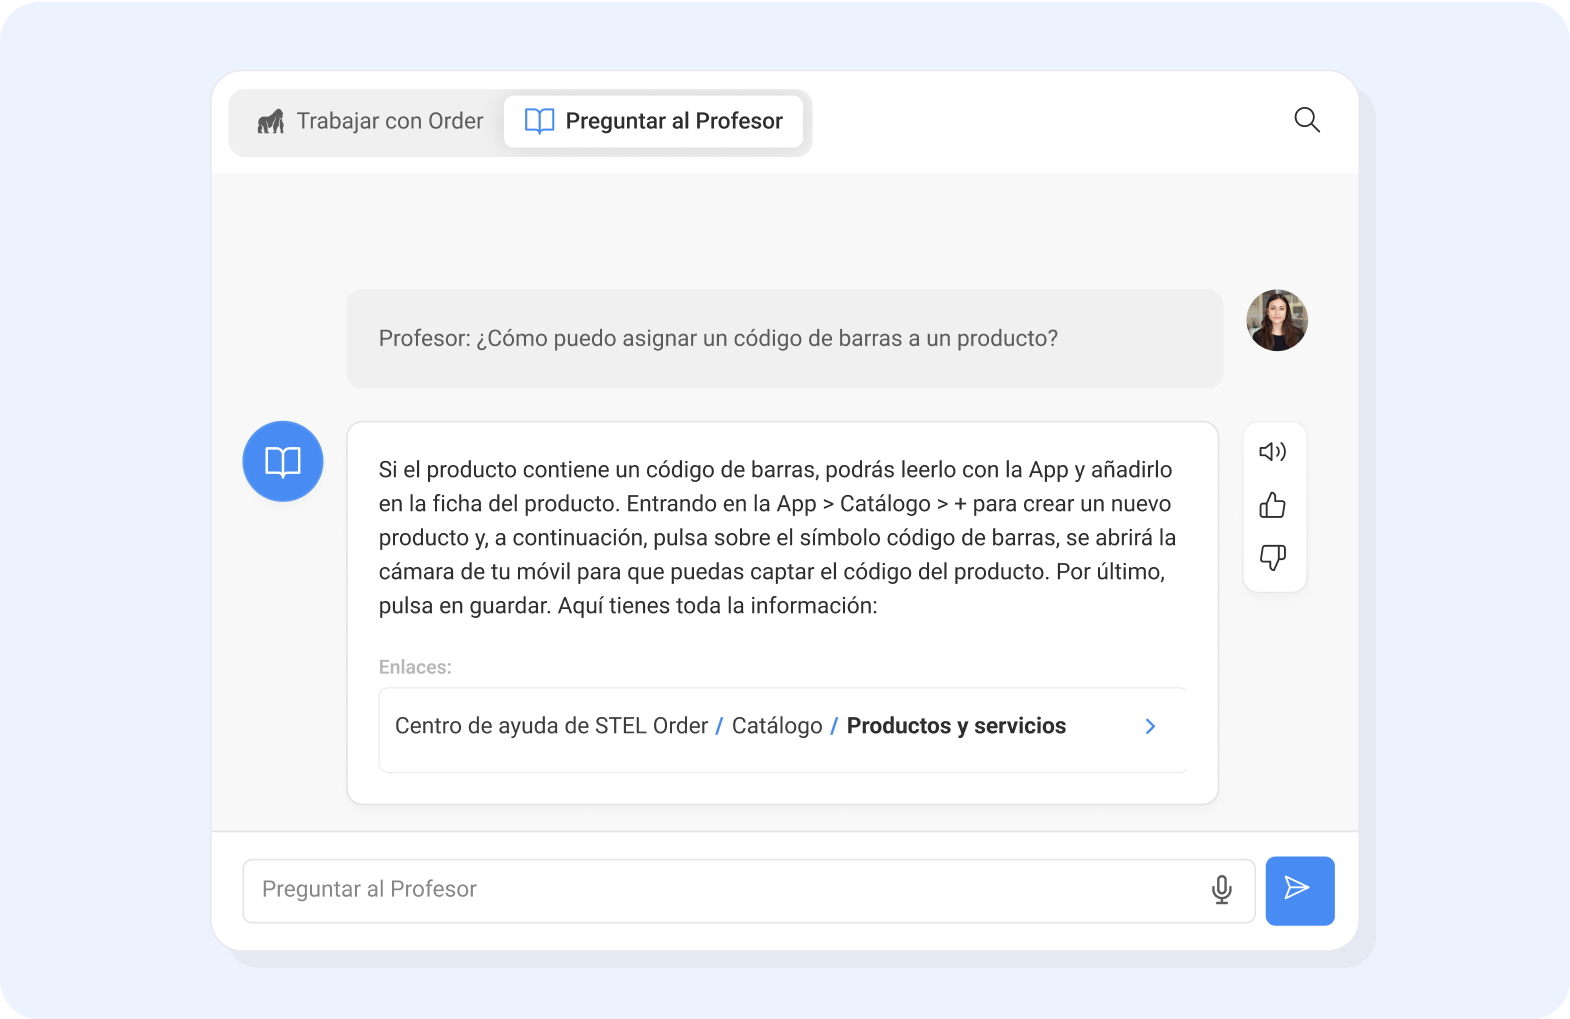Focus the Preguntar al Profesor input field

(x=720, y=890)
